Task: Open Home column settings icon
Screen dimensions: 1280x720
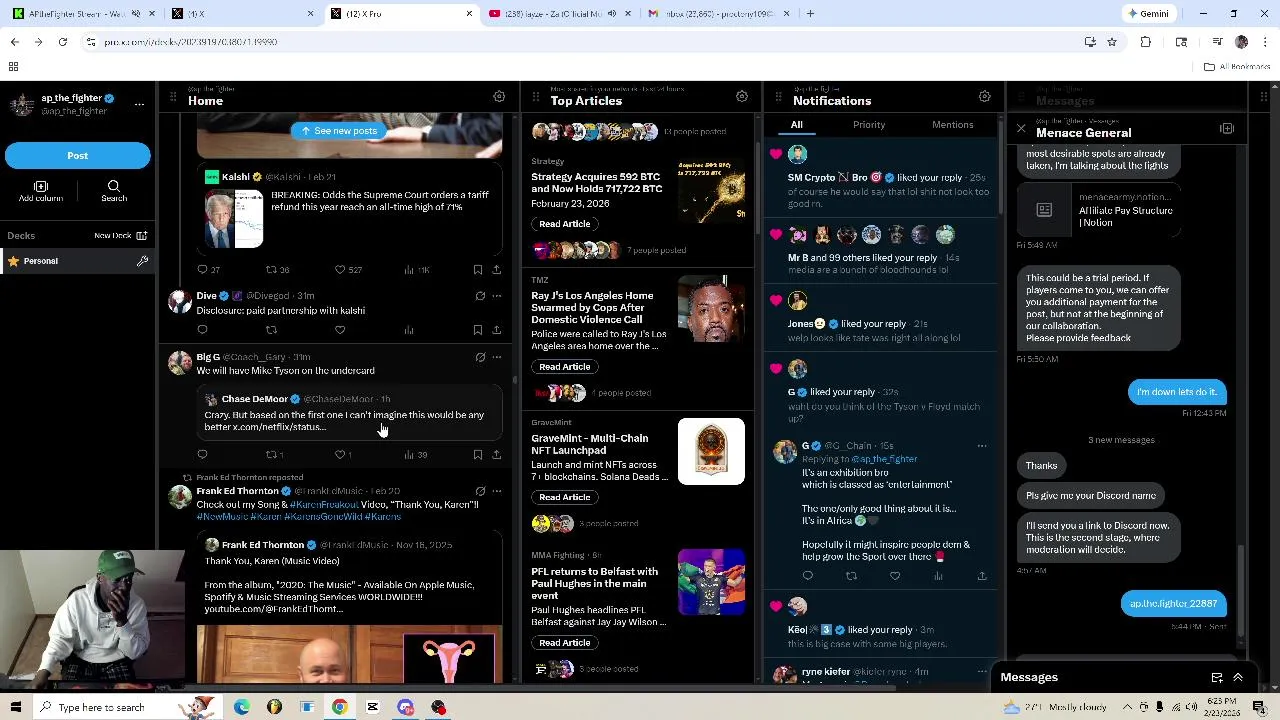Action: (x=499, y=97)
